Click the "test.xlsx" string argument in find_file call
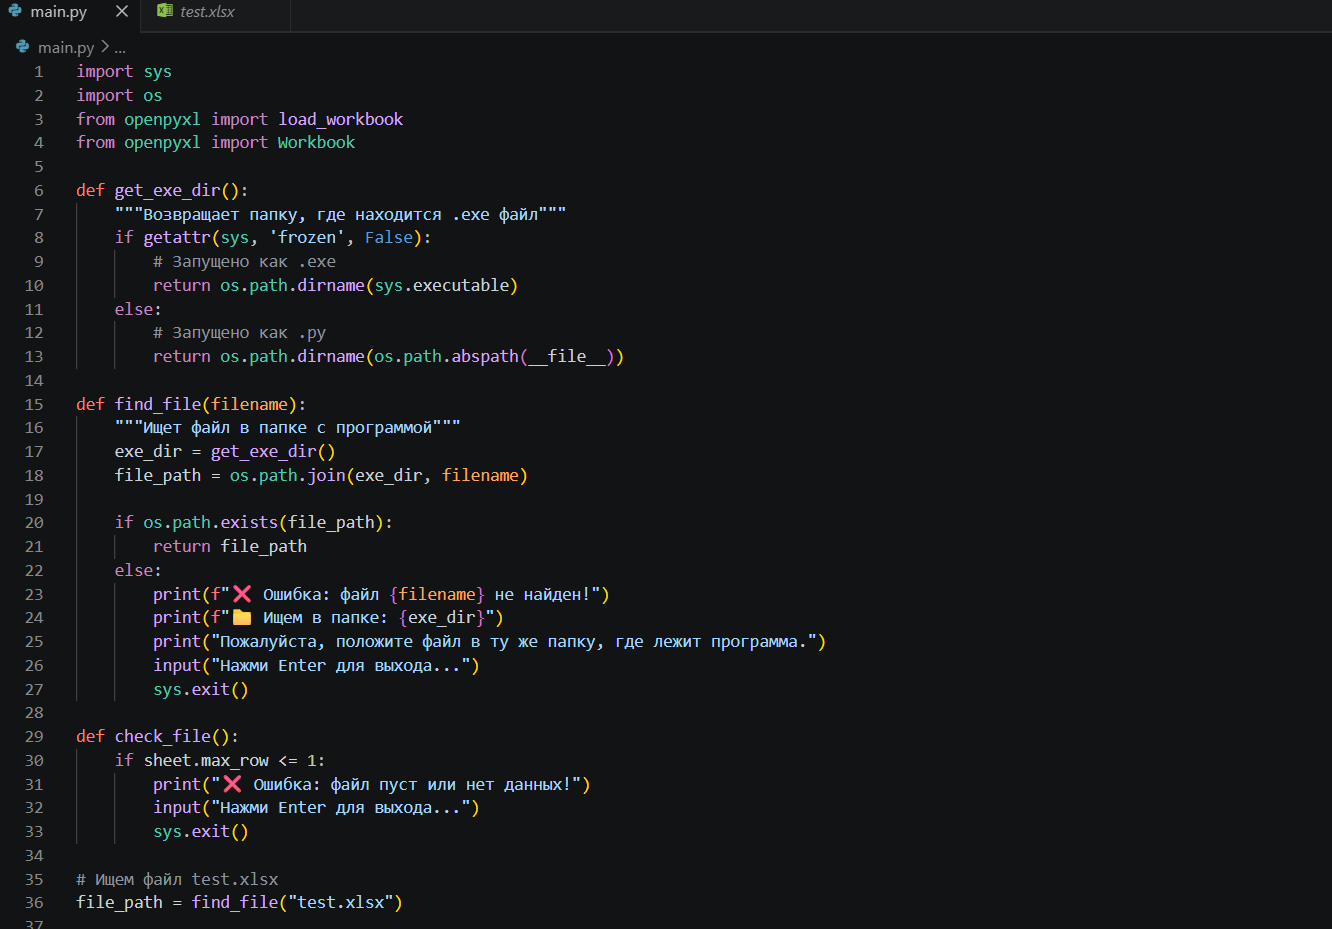 [x=341, y=902]
